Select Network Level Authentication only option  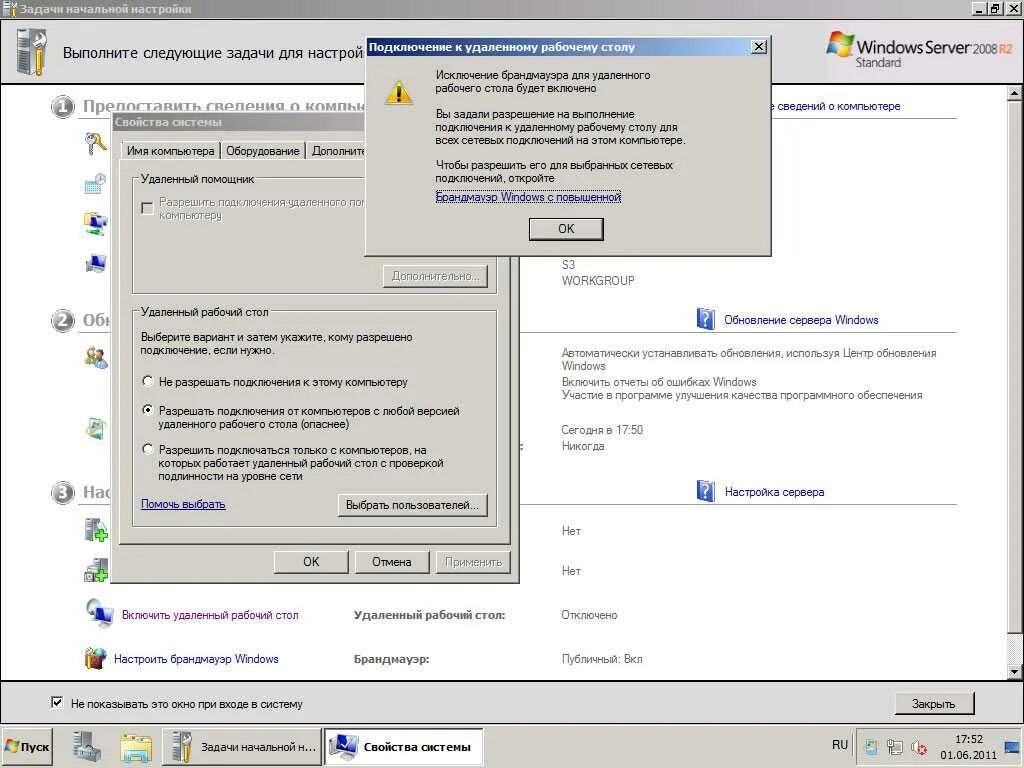pyautogui.click(x=148, y=449)
